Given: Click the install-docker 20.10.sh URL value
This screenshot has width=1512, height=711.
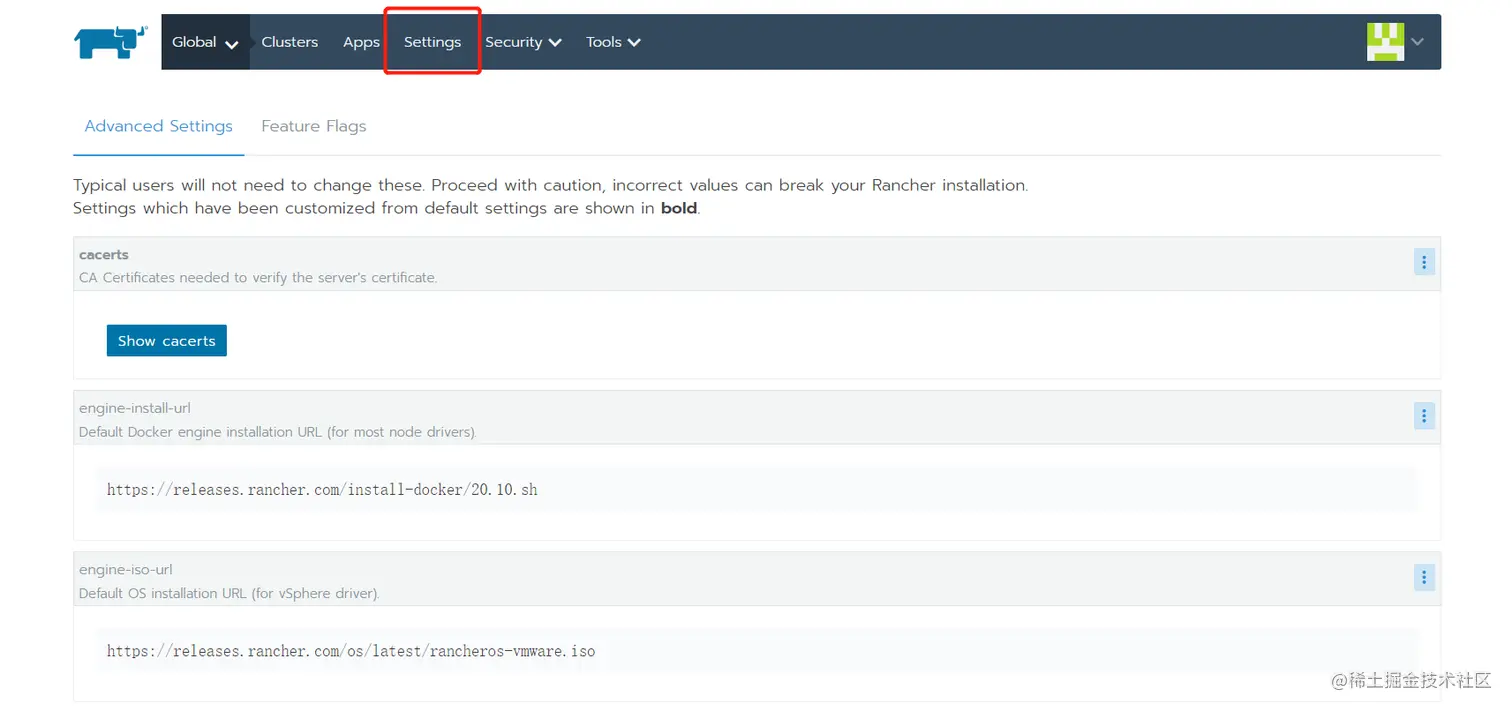Looking at the screenshot, I should tap(322, 490).
